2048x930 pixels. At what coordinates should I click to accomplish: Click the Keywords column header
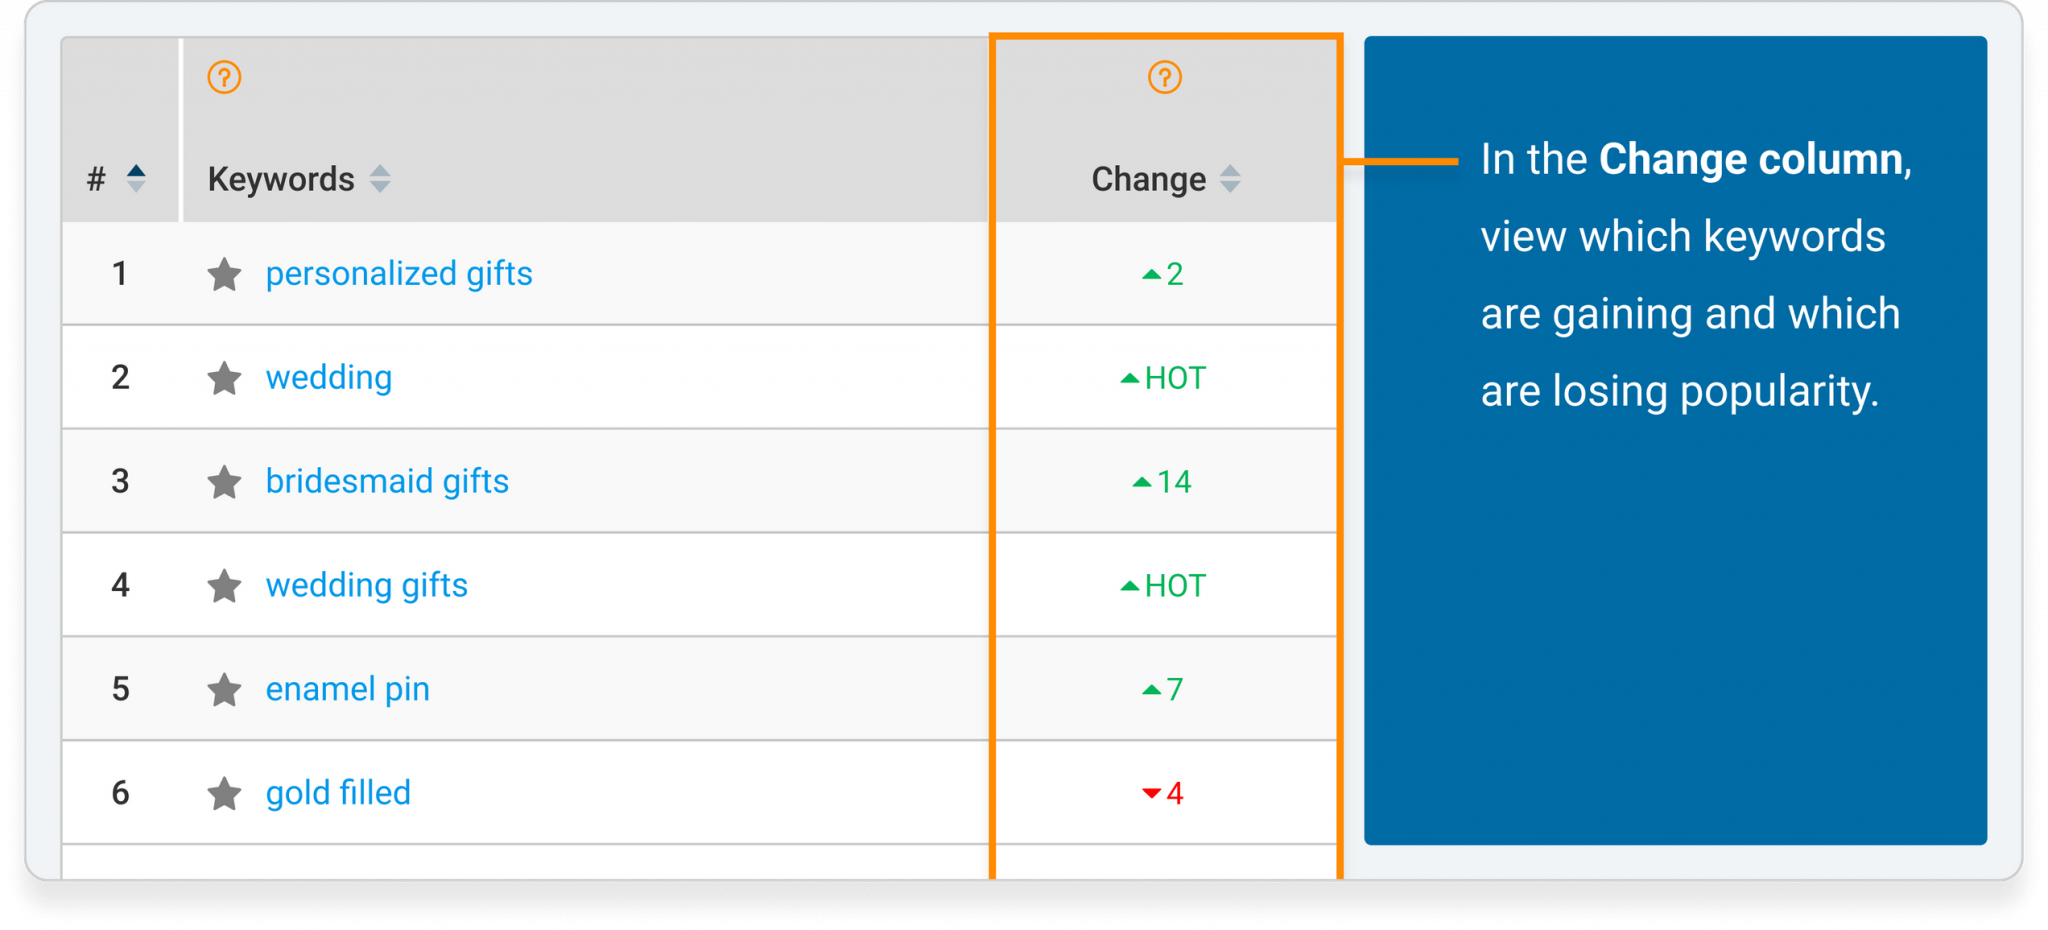(x=281, y=179)
